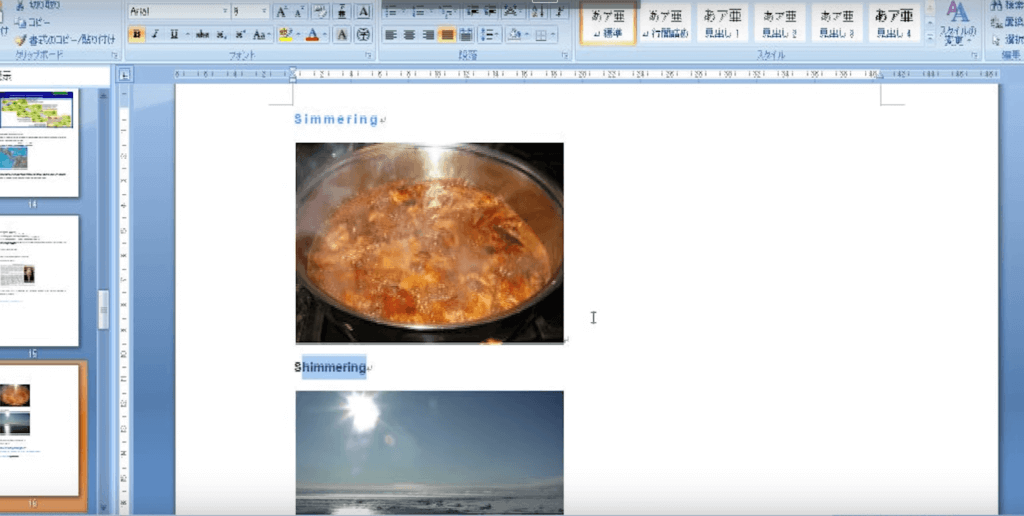Click the Format Painter brush icon

[x=19, y=38]
